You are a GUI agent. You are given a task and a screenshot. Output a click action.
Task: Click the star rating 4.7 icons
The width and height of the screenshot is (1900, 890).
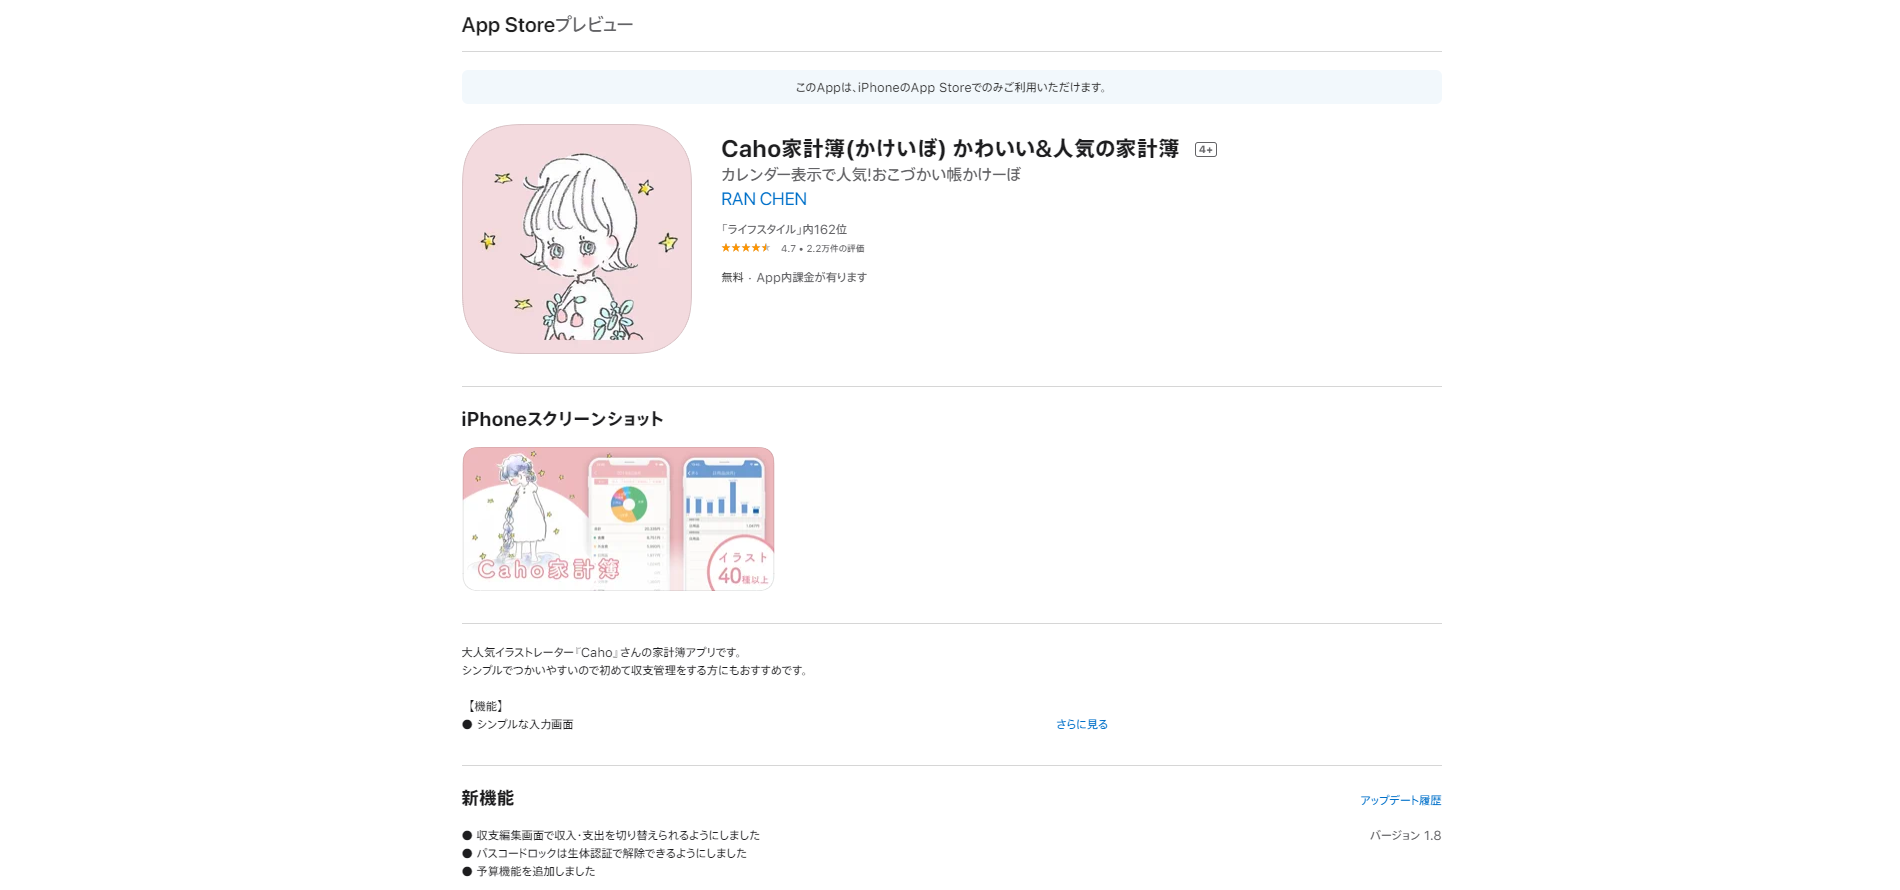tap(746, 248)
